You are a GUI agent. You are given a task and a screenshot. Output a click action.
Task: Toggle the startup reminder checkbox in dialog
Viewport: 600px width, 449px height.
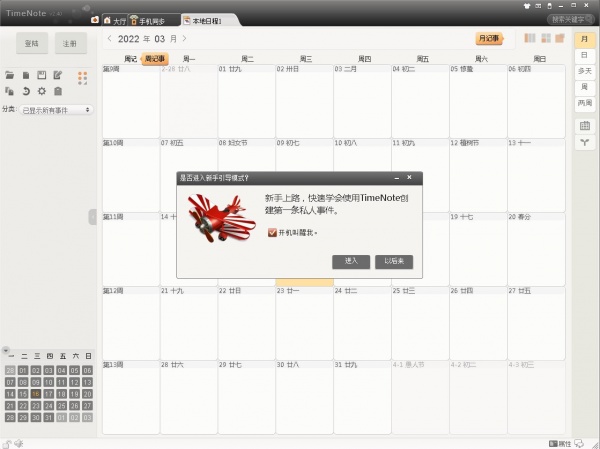click(272, 232)
